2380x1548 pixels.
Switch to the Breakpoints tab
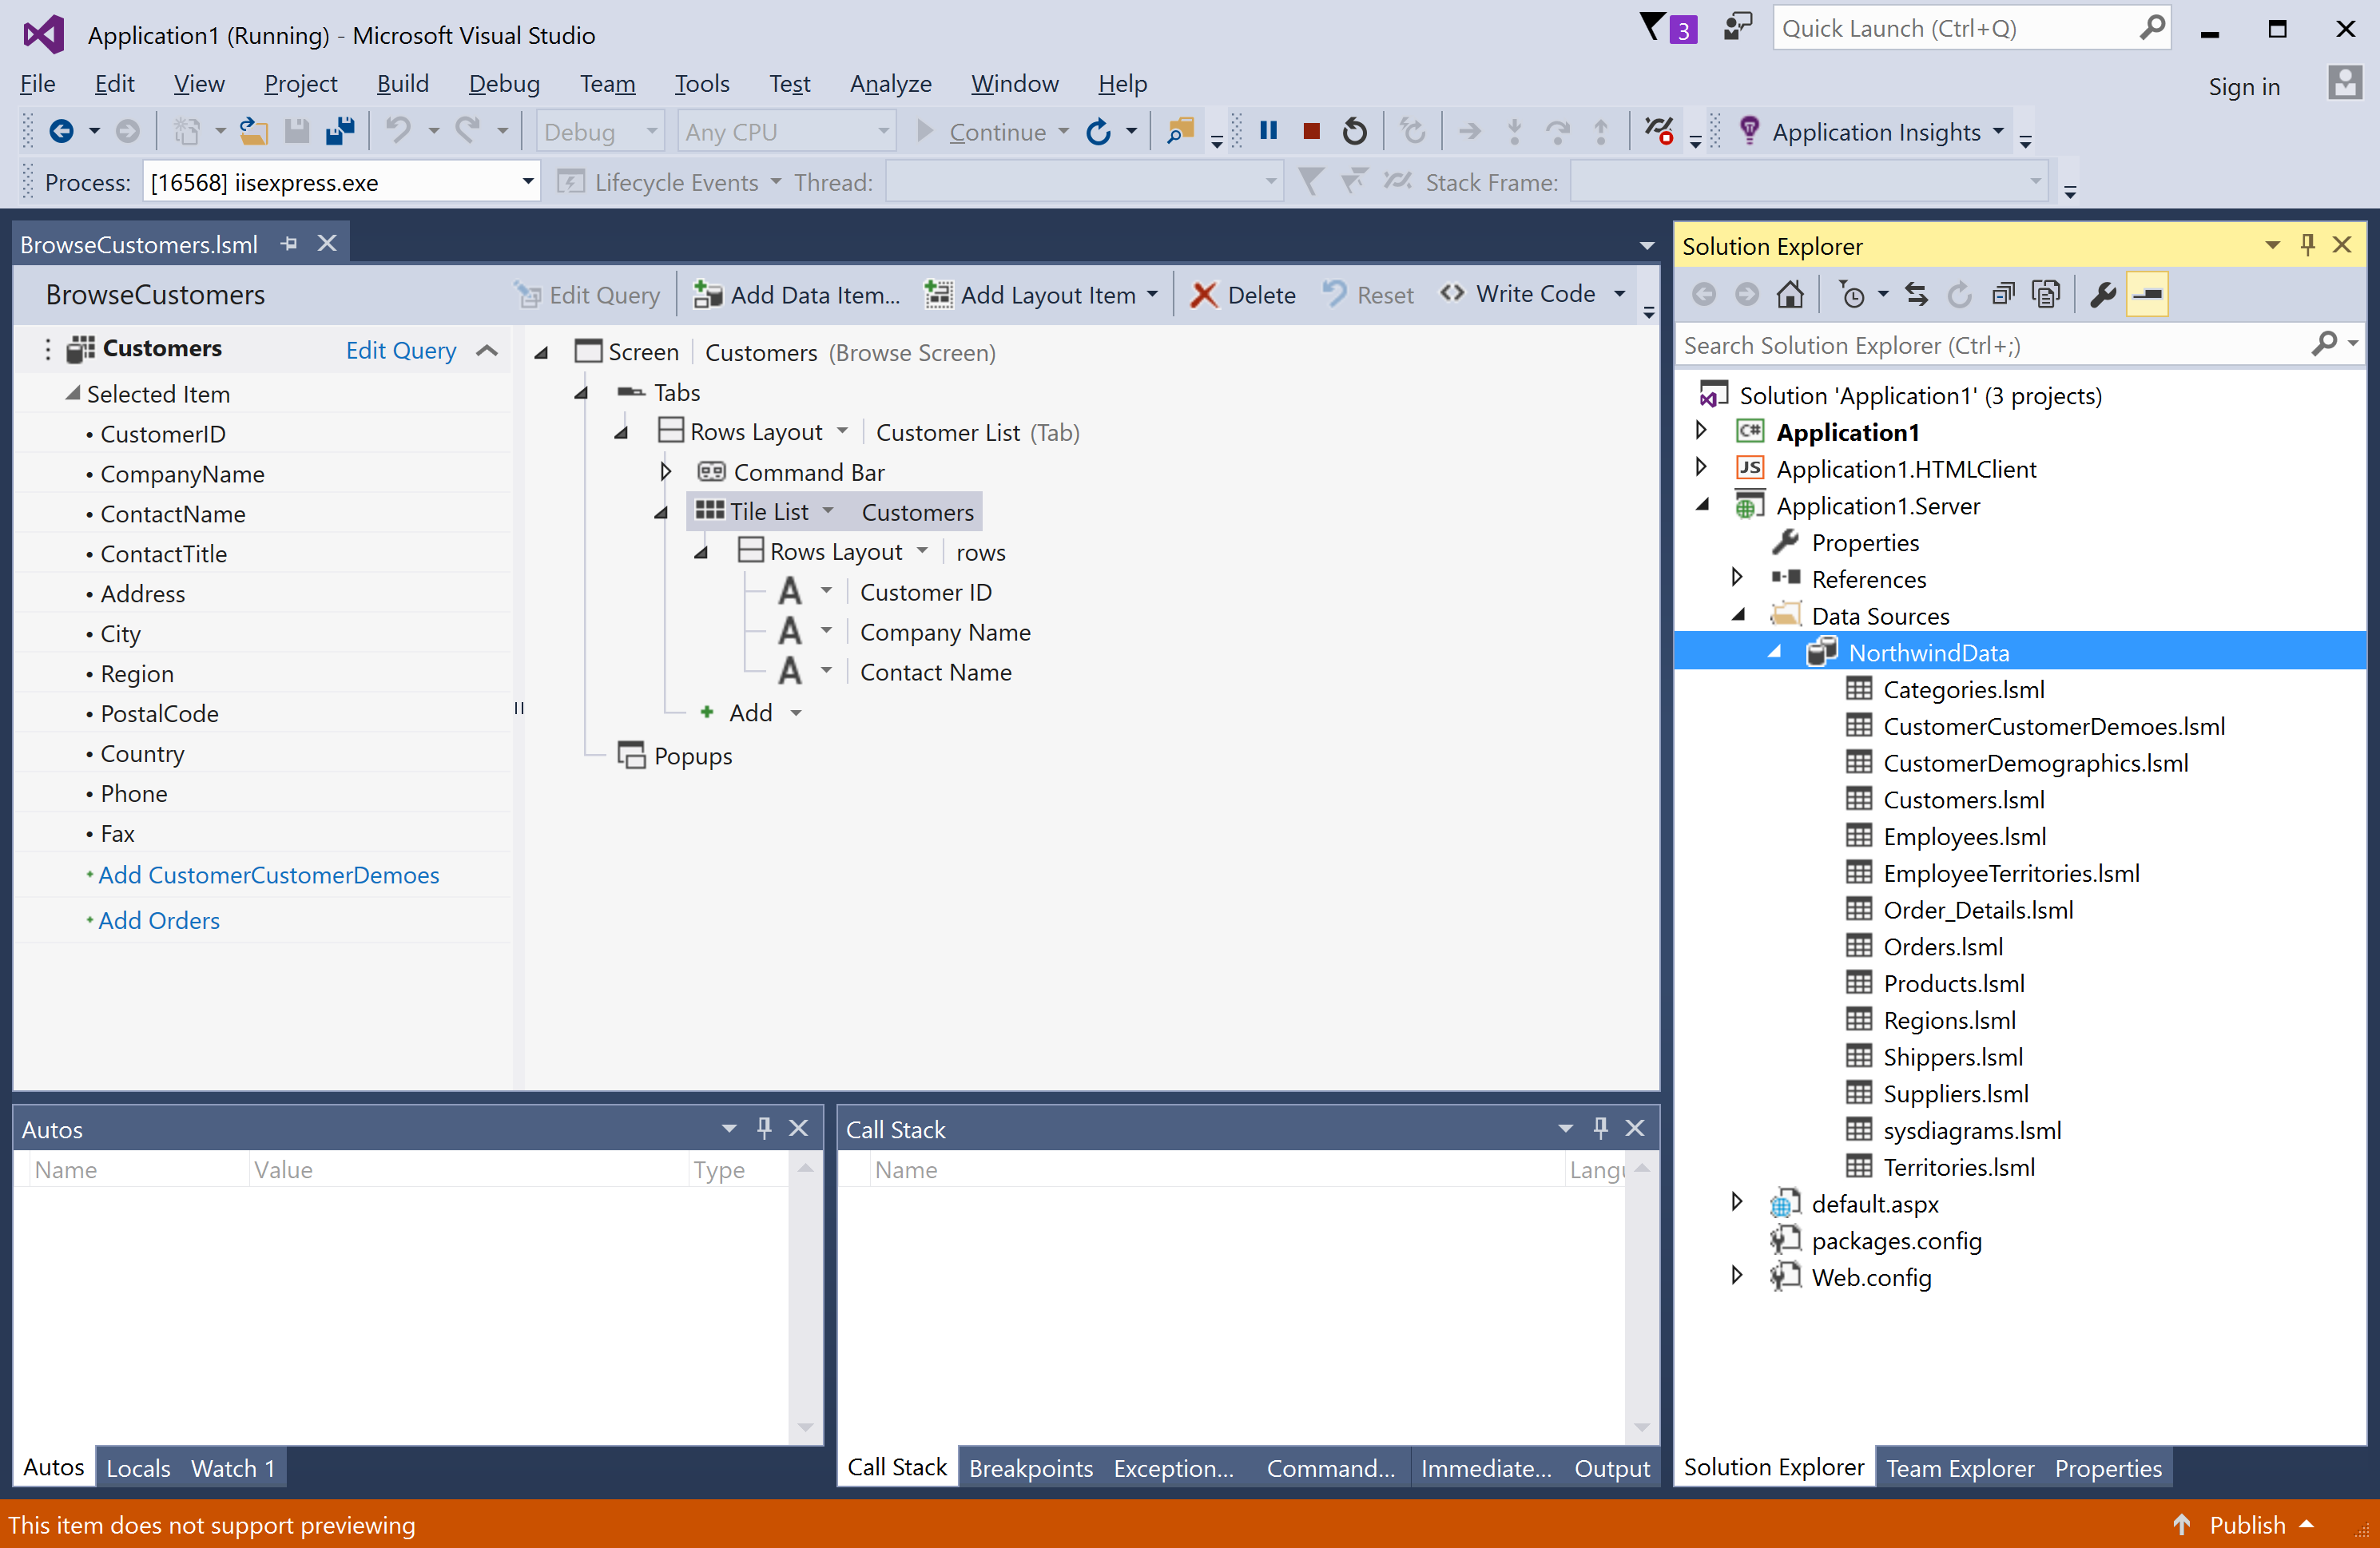[1030, 1467]
